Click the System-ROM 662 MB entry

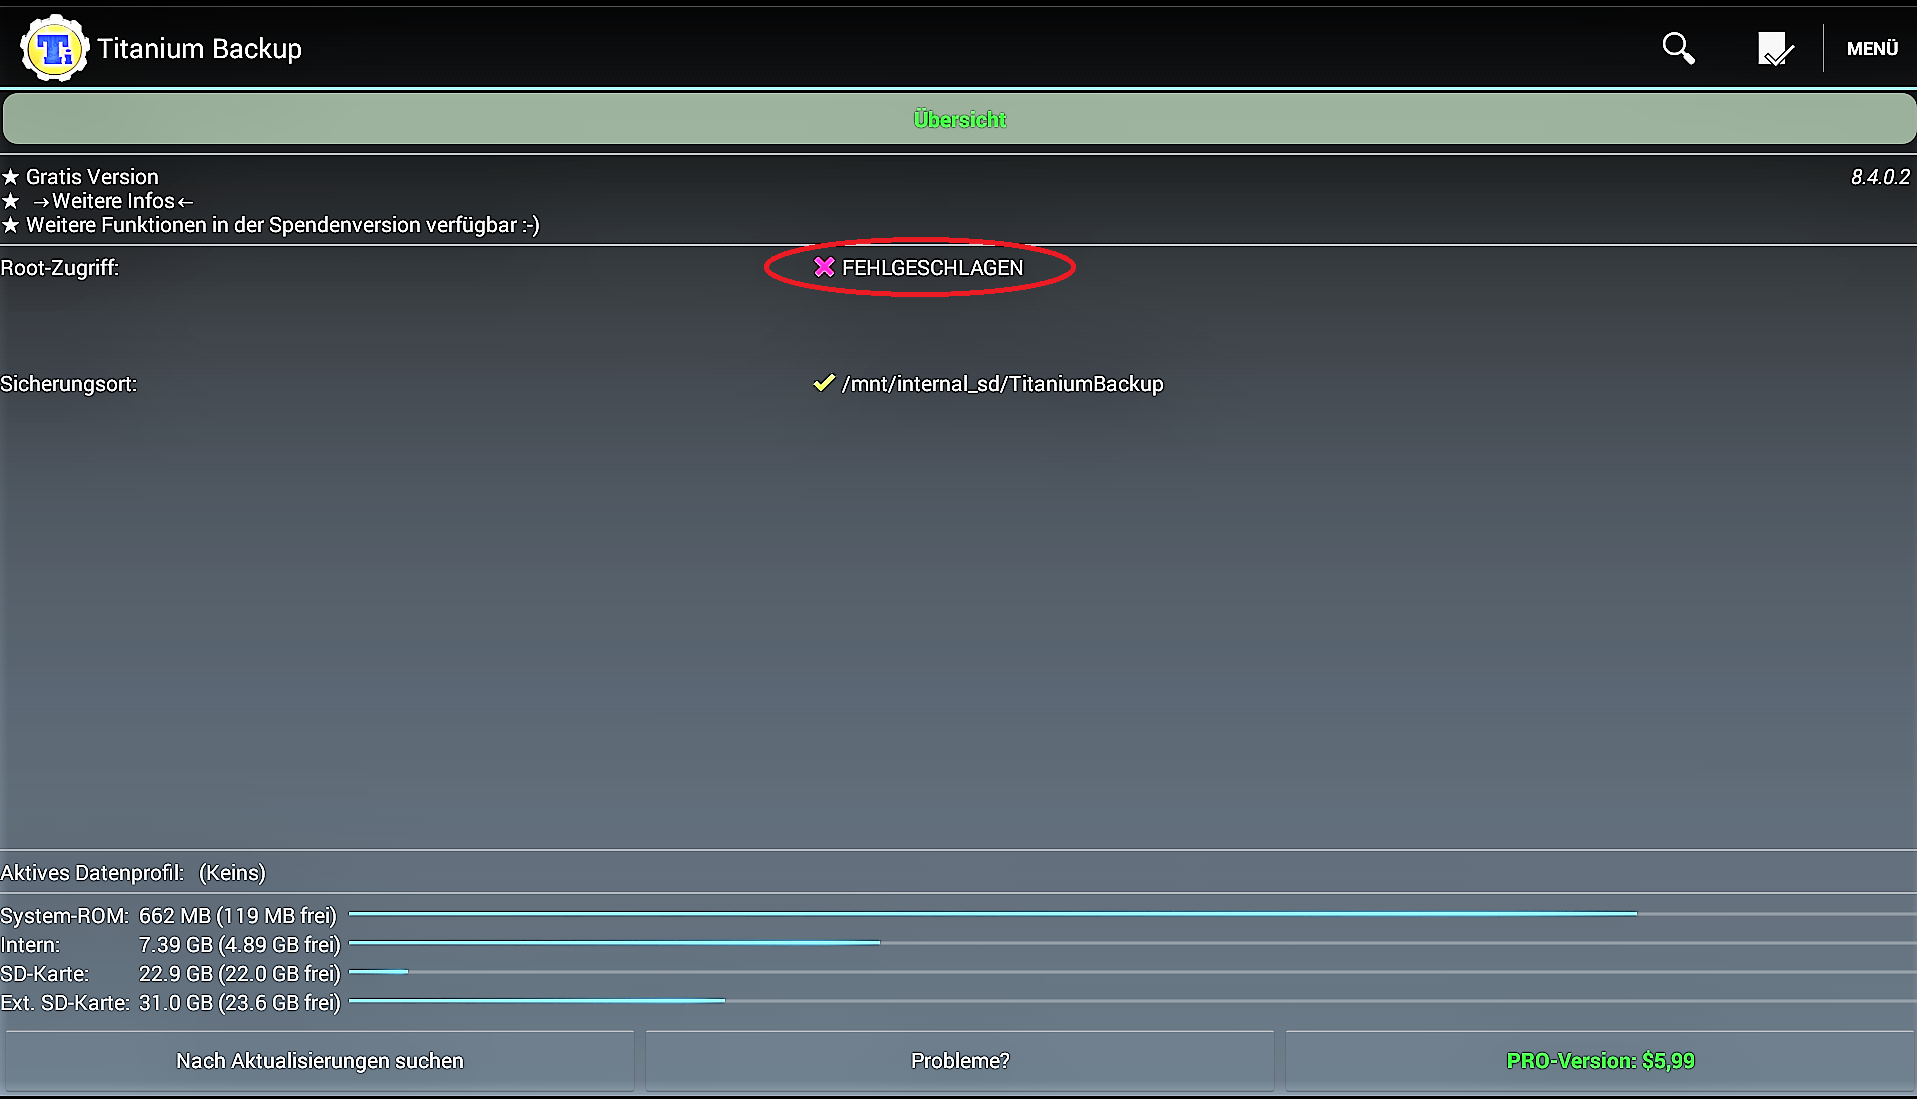point(168,916)
